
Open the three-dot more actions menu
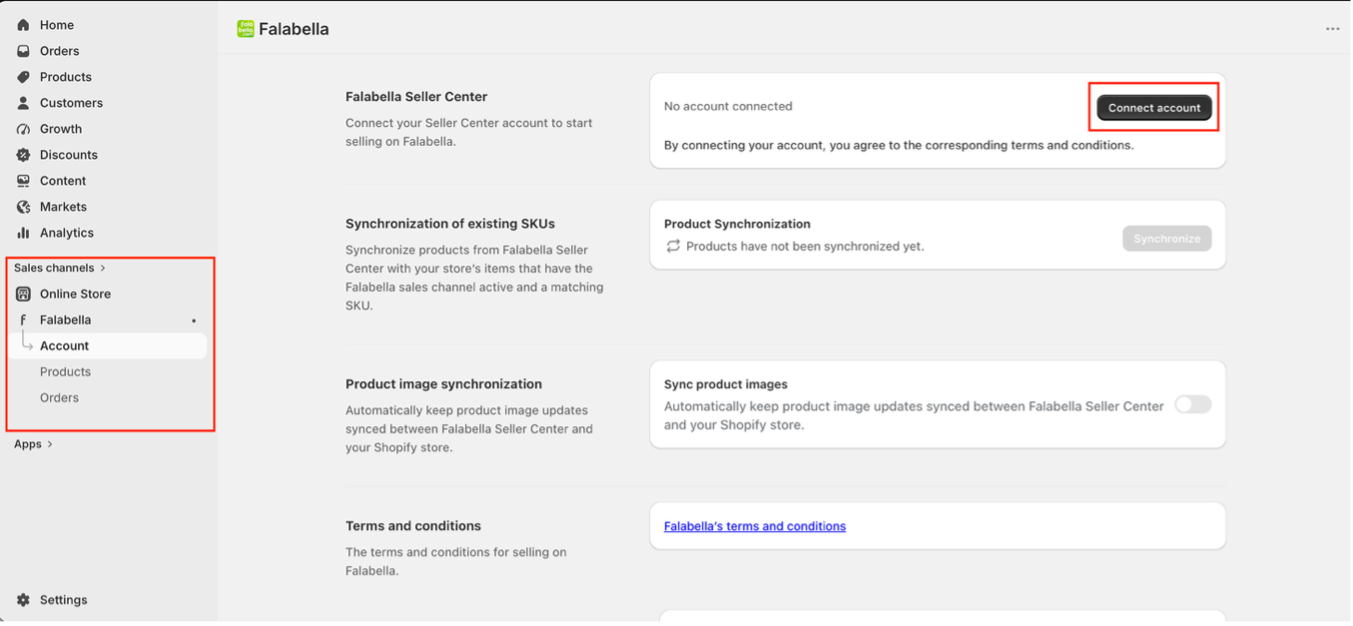pos(1332,29)
